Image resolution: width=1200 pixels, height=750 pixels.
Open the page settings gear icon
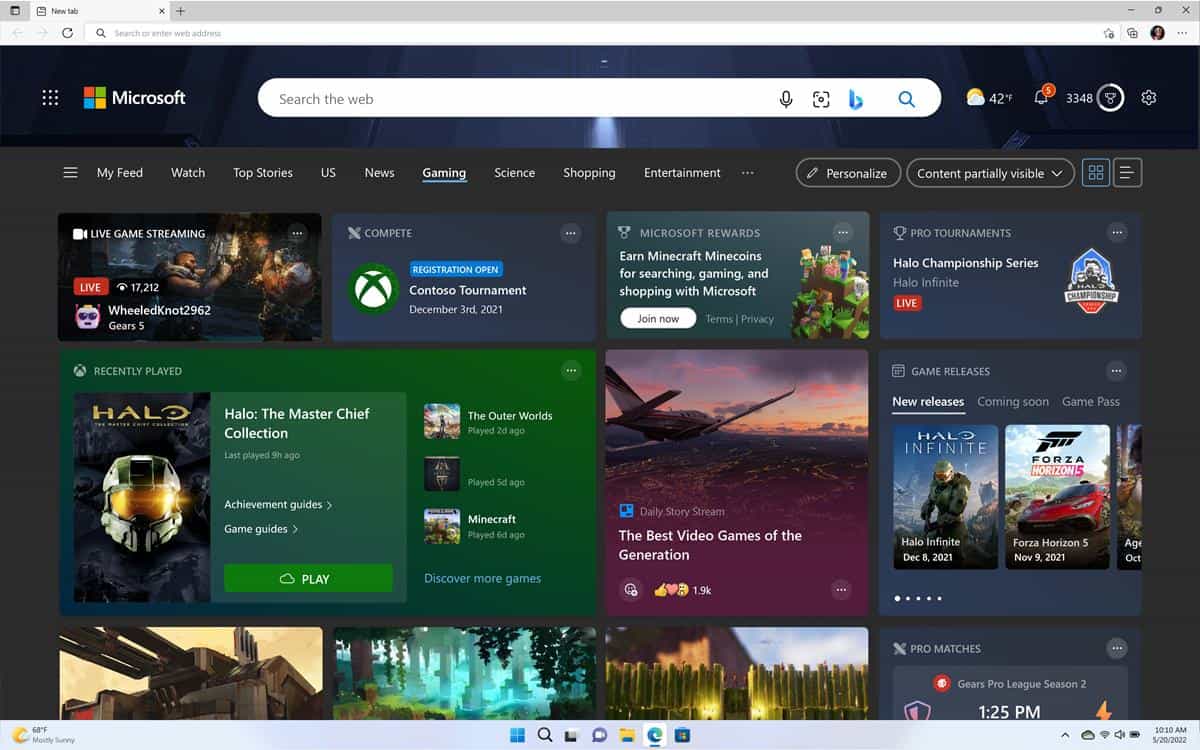click(x=1148, y=97)
